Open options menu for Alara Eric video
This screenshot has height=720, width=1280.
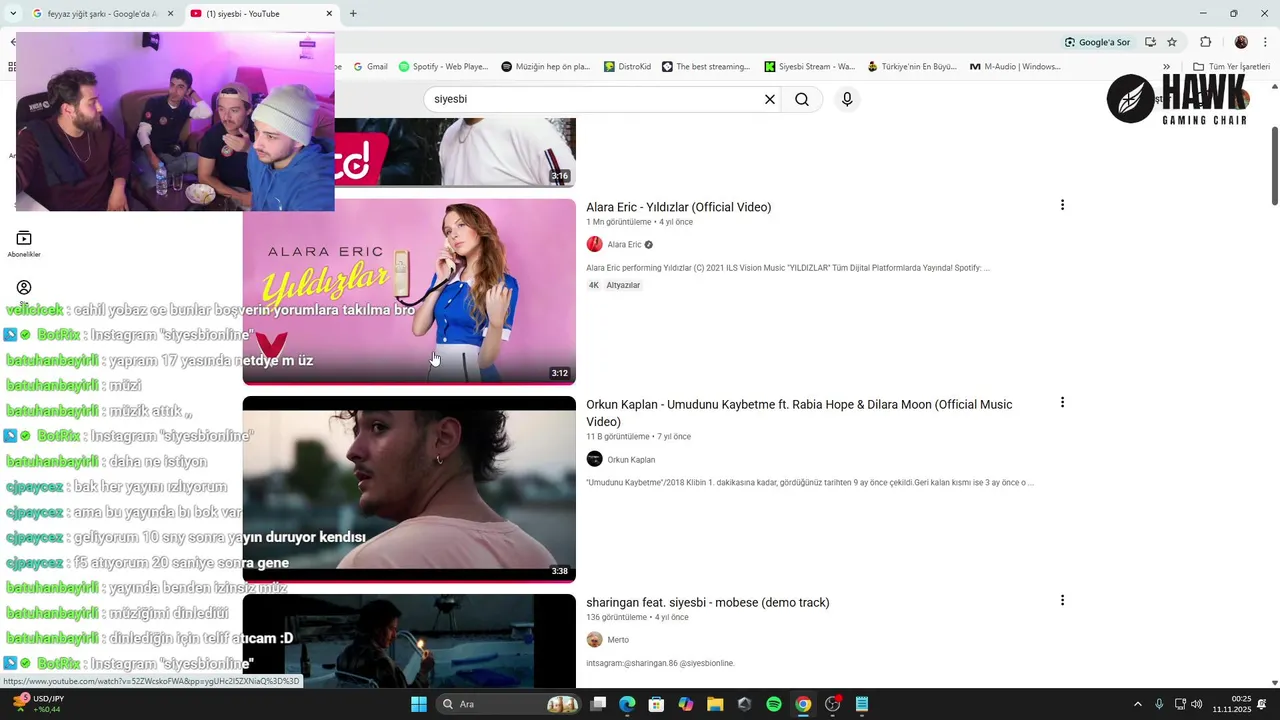coord(1062,205)
